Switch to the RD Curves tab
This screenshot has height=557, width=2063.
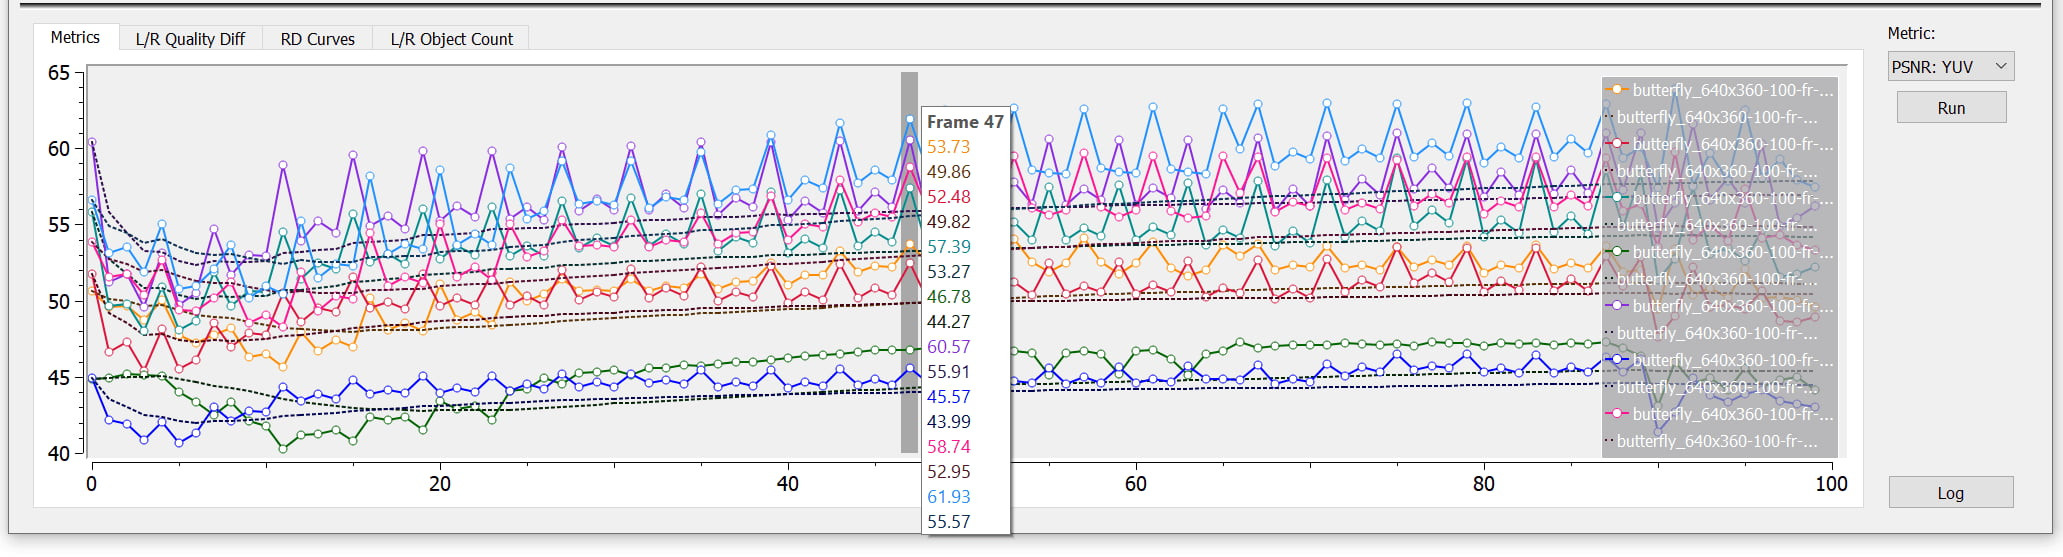coord(317,39)
